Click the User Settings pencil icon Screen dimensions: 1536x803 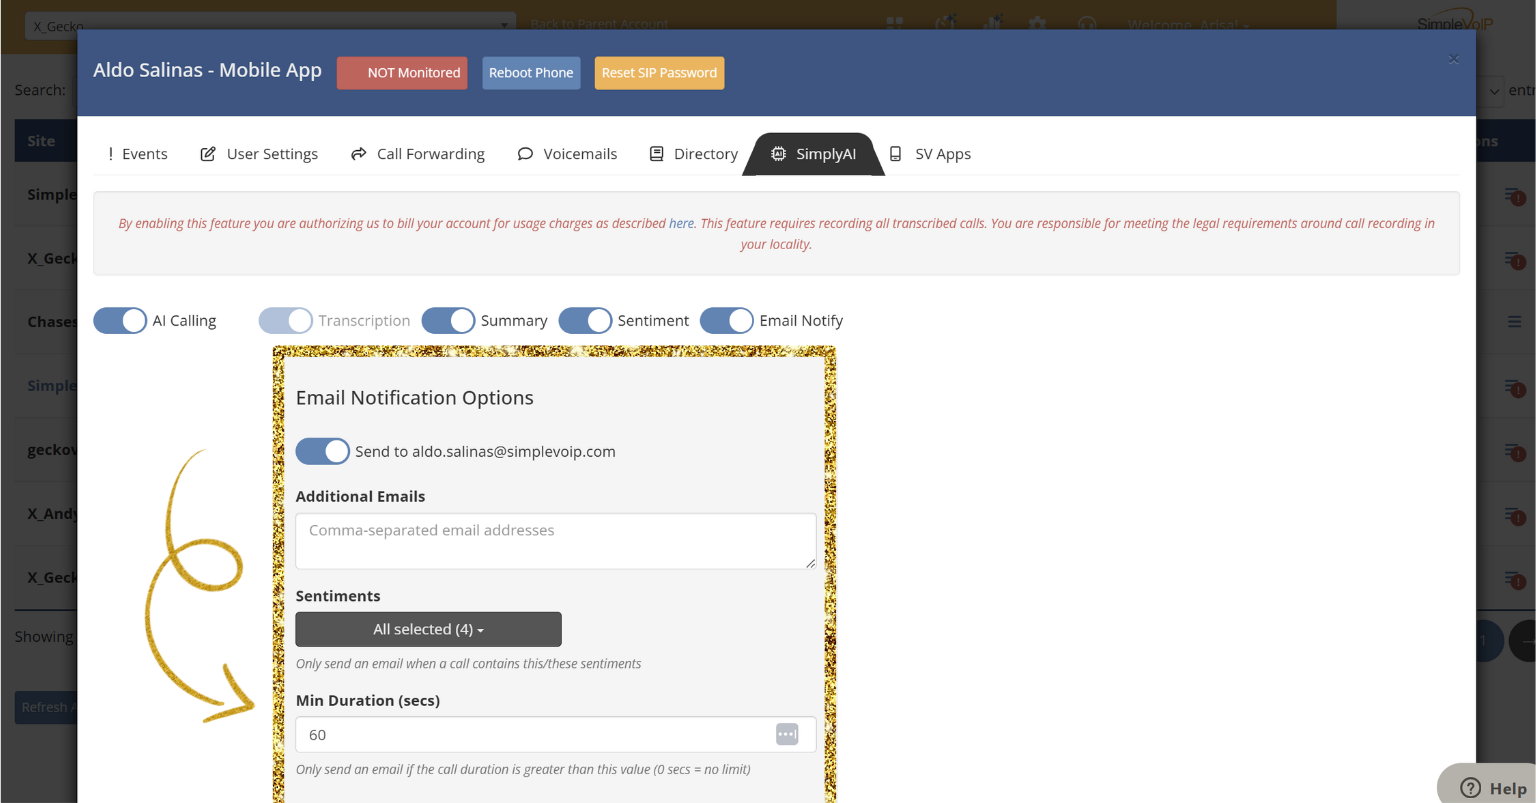click(x=208, y=154)
